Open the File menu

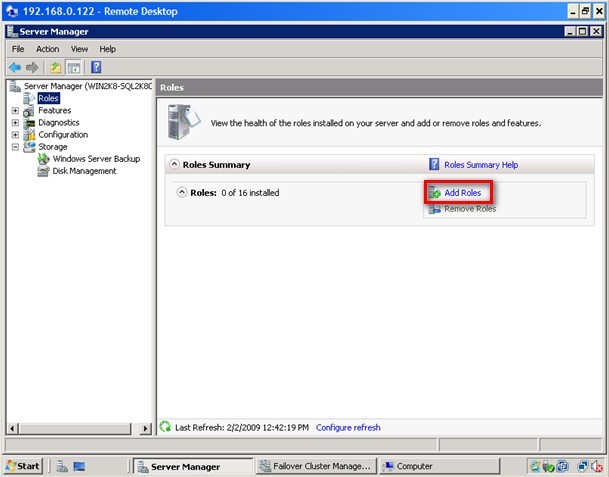18,49
